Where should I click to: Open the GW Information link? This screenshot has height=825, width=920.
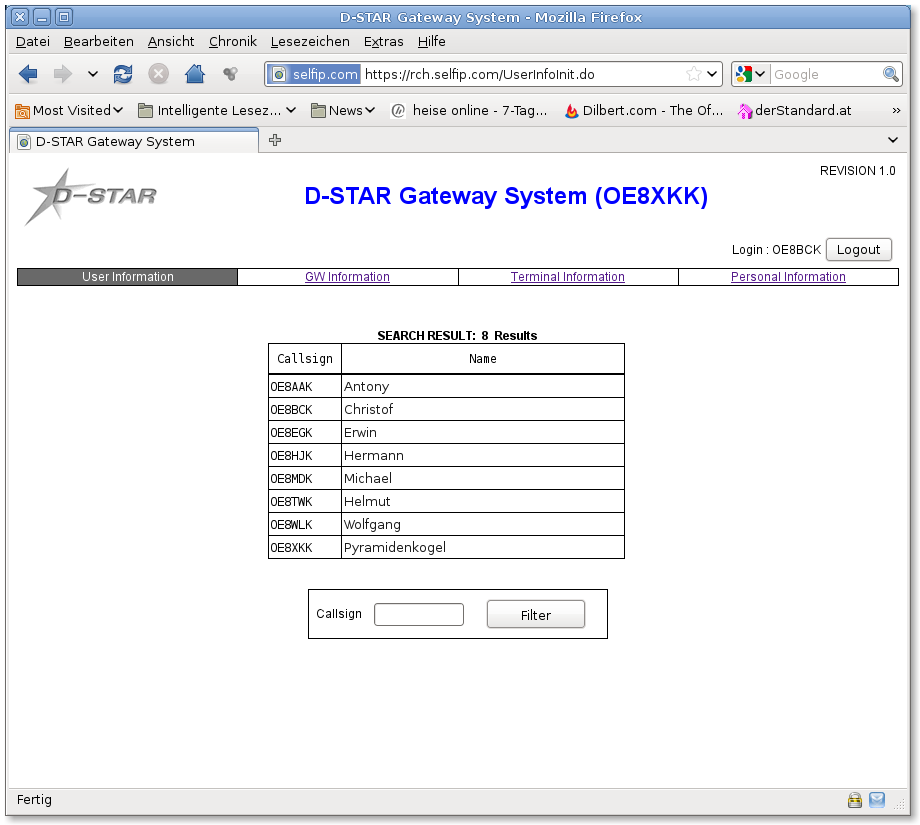pyautogui.click(x=347, y=277)
